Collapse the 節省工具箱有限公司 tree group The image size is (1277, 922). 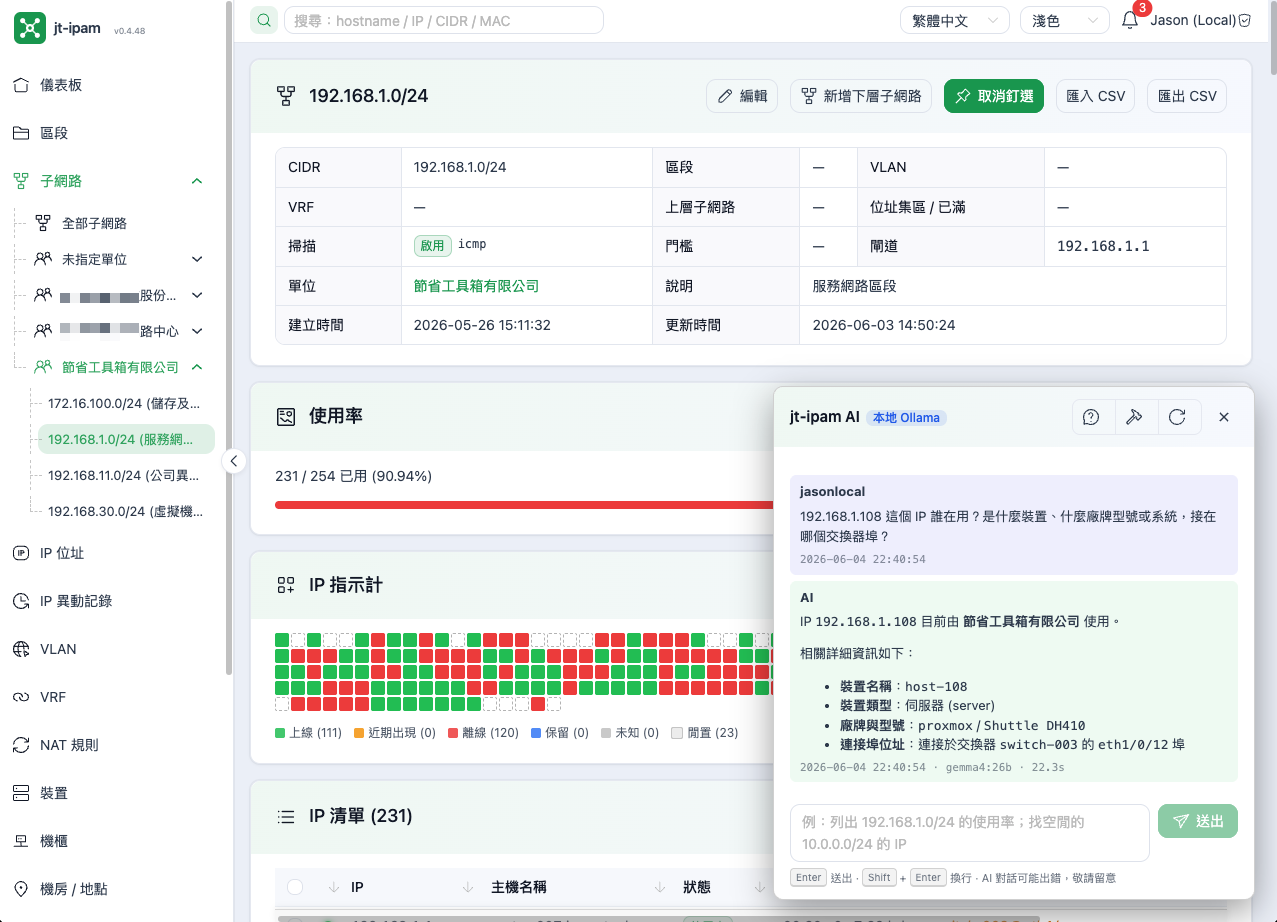(197, 367)
